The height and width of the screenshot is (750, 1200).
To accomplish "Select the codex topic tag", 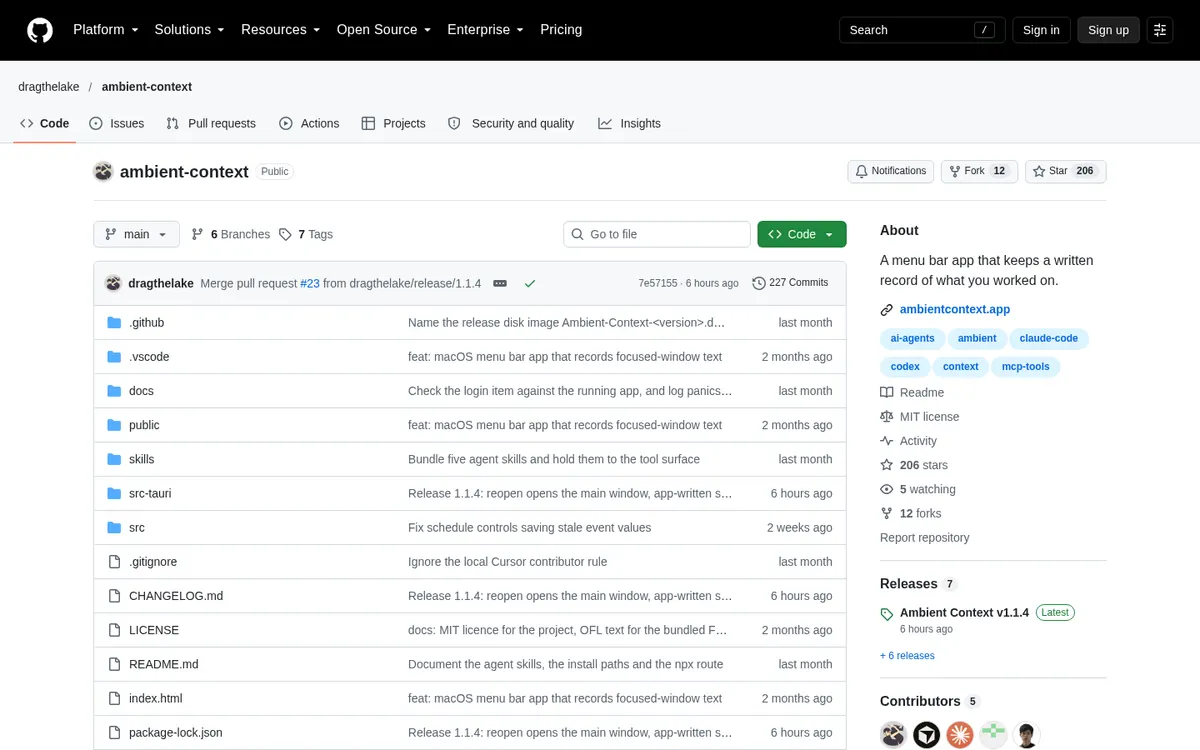I will click(x=905, y=367).
